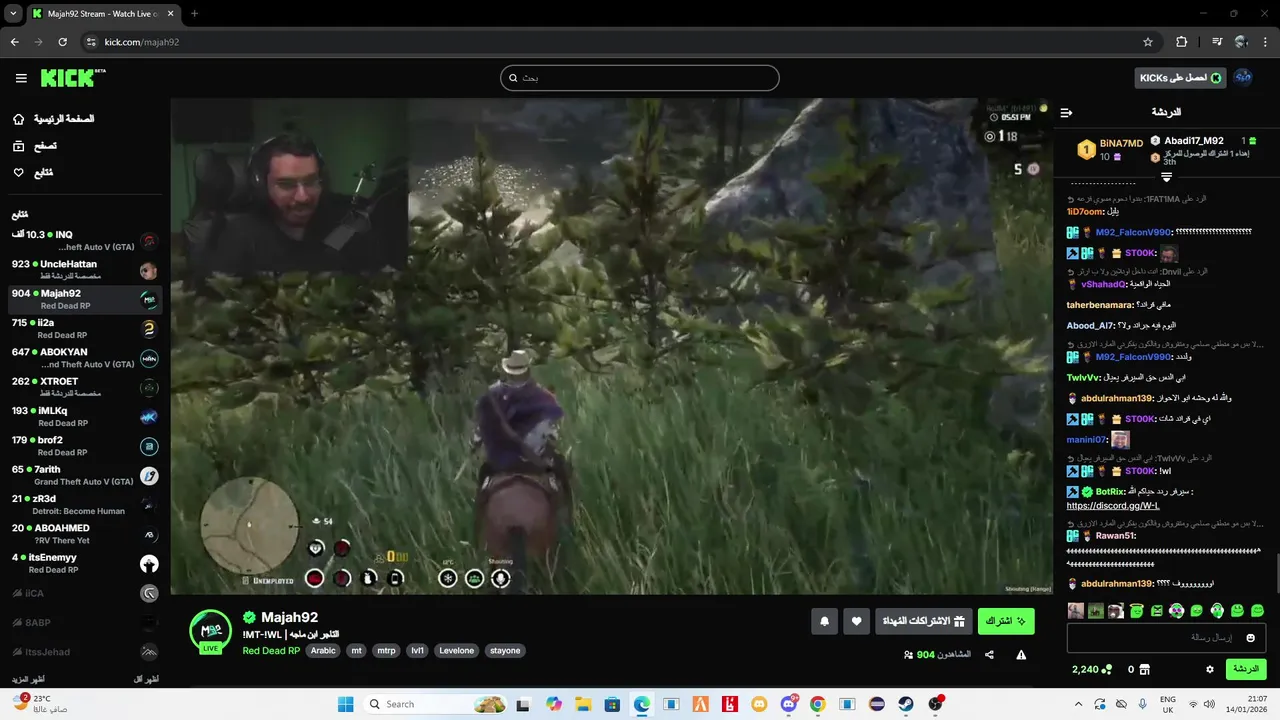
Task: Open the volume control in the system tray
Action: (x=1211, y=704)
